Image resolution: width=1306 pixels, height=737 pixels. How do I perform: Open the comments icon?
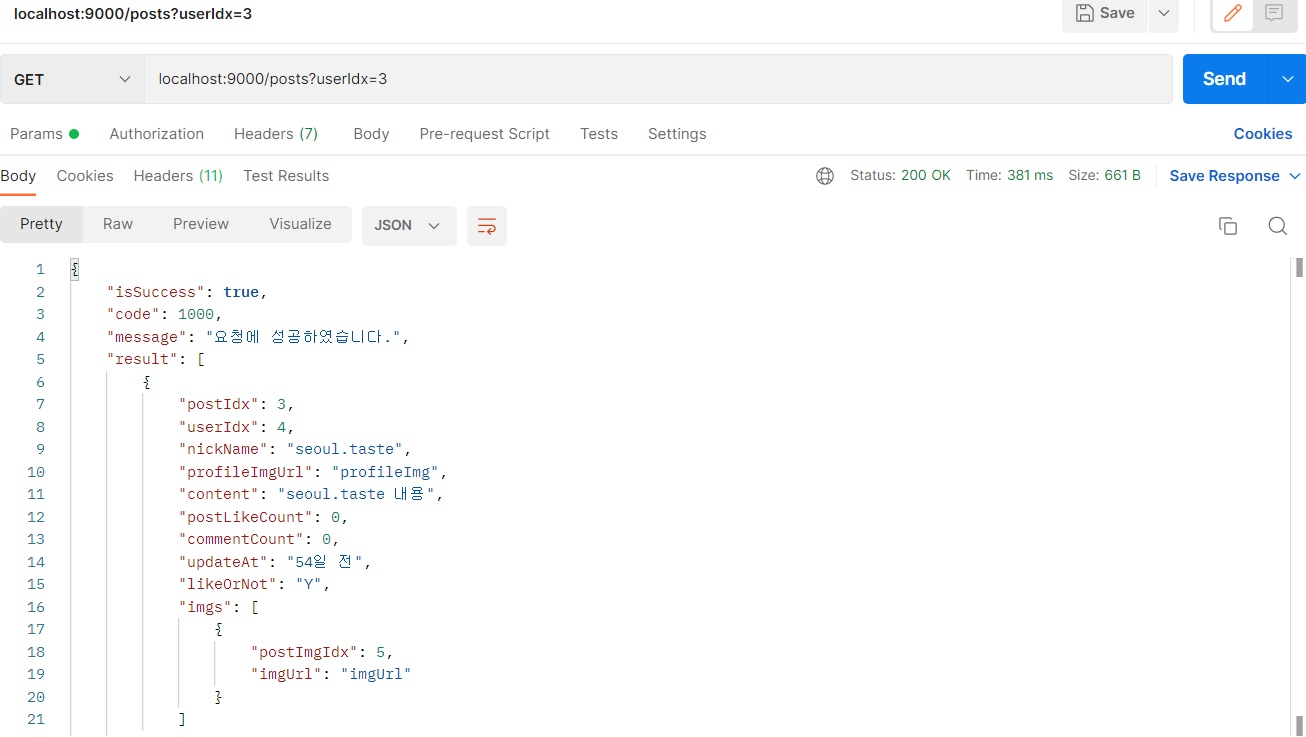click(x=1274, y=13)
